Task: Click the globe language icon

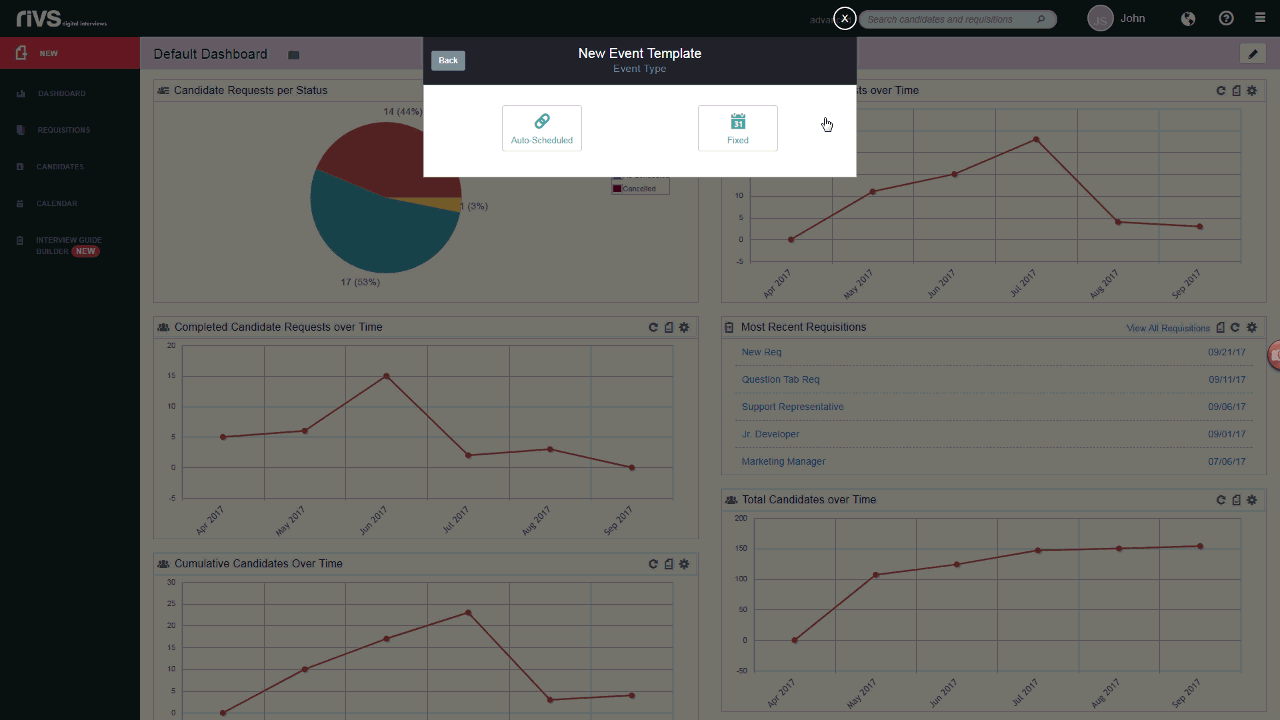Action: click(x=1188, y=18)
